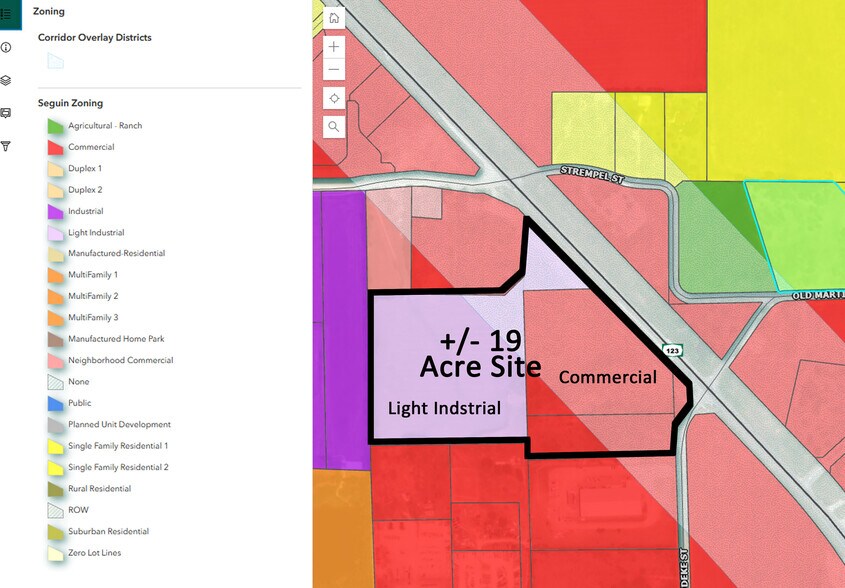Collapse the Seguin Zoning legend section
Image resolution: width=845 pixels, height=588 pixels.
pyautogui.click(x=70, y=103)
